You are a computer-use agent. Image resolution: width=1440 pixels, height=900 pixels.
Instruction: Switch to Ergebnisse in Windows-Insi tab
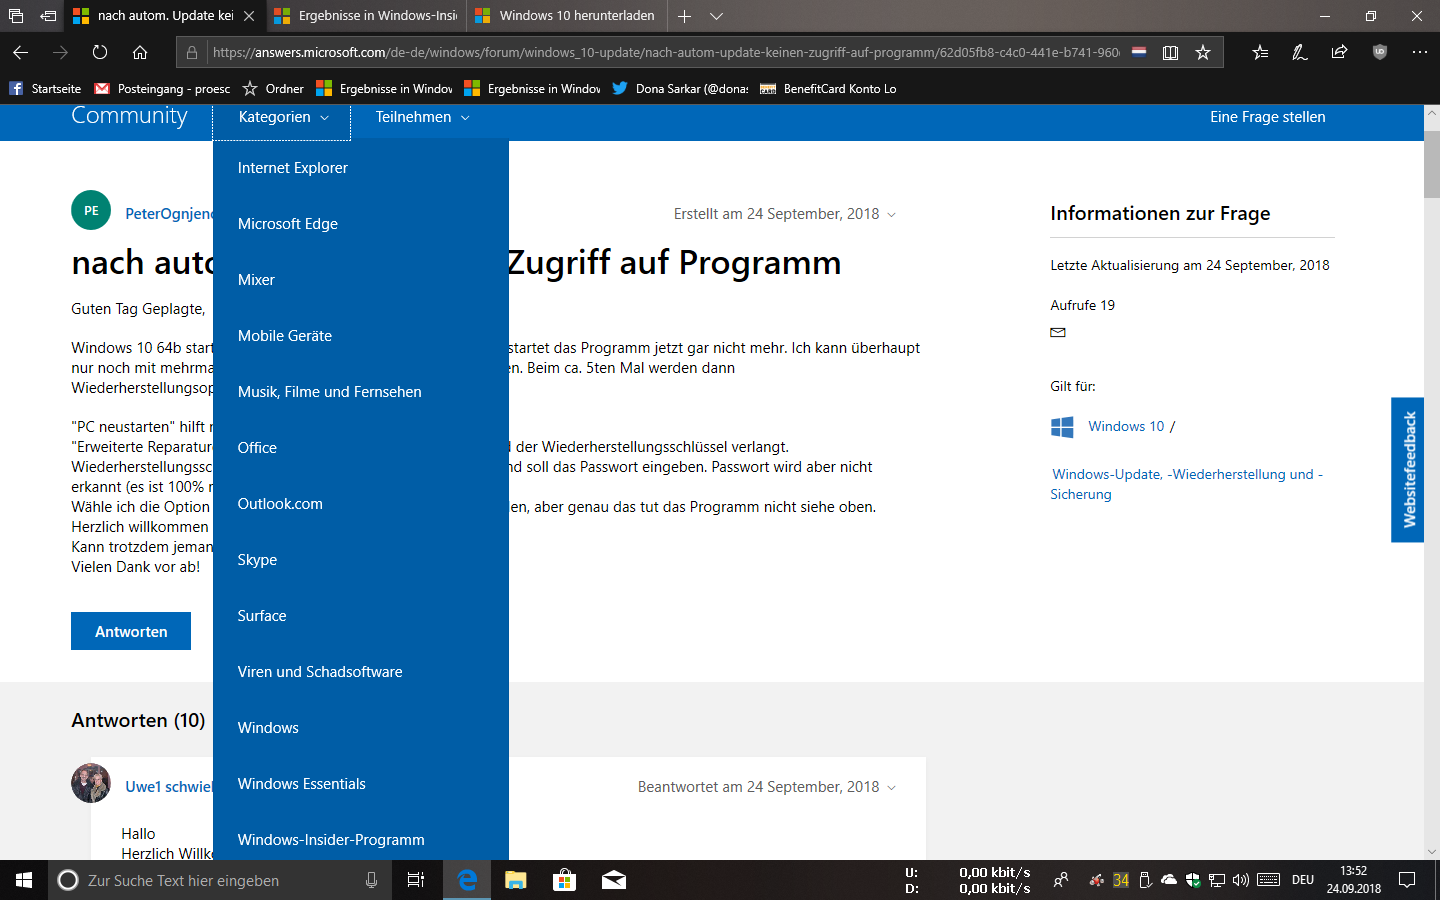pyautogui.click(x=366, y=16)
